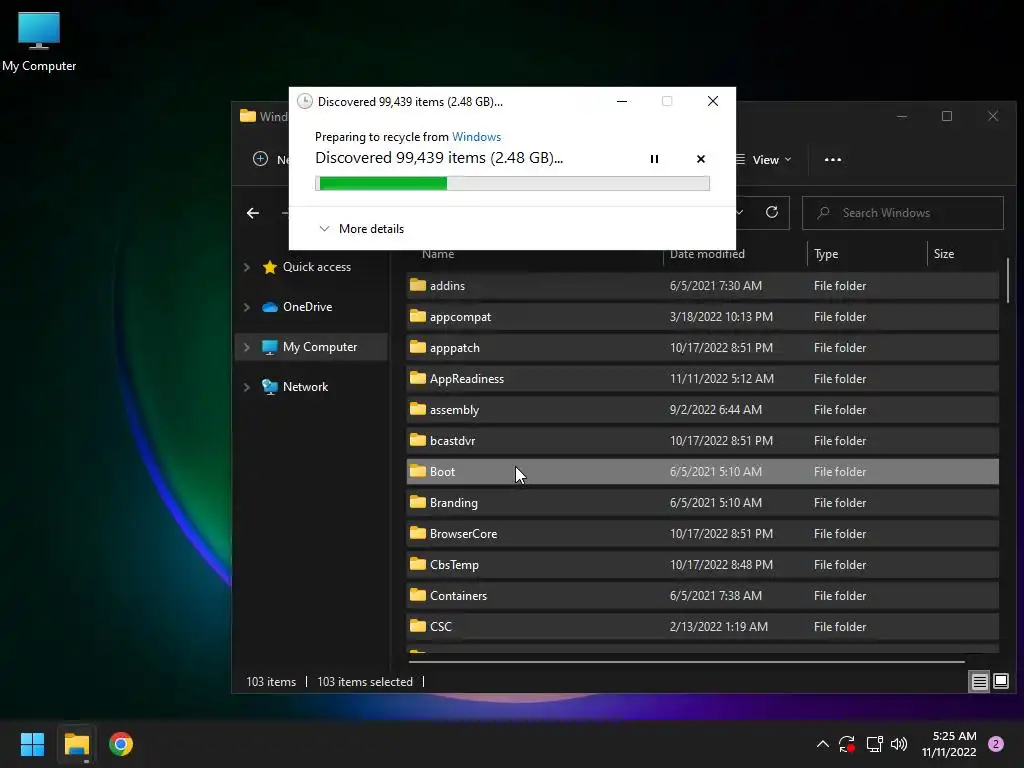Open File Explorer from taskbar
Screen dimensions: 1024x768
point(76,744)
